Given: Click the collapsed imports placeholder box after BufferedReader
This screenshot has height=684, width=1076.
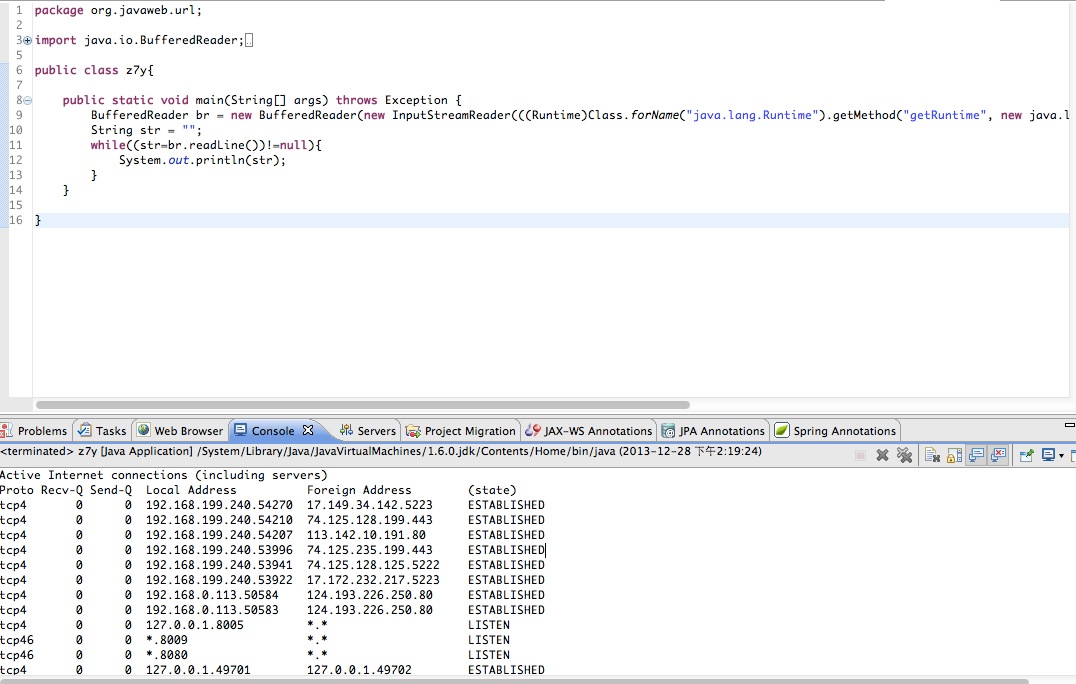Looking at the screenshot, I should [x=249, y=40].
